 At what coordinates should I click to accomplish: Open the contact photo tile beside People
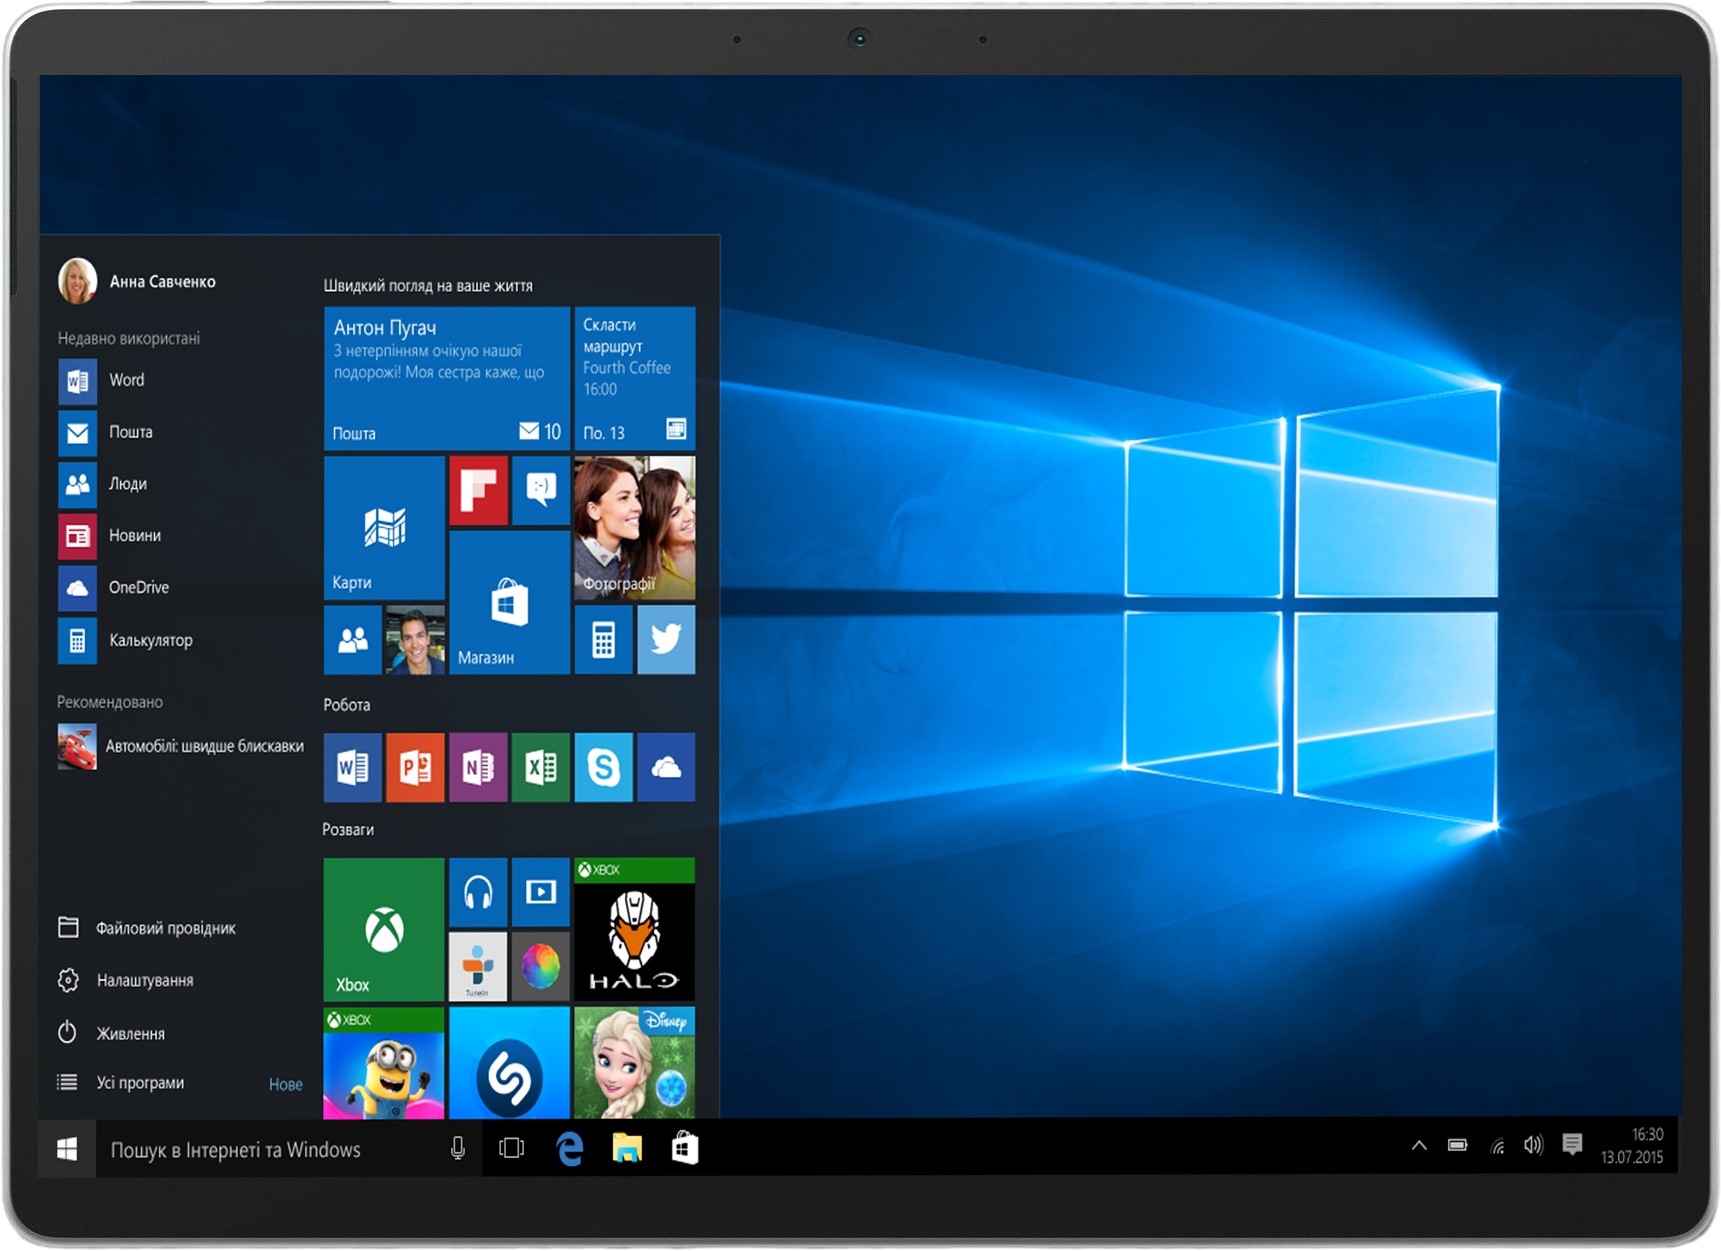415,639
